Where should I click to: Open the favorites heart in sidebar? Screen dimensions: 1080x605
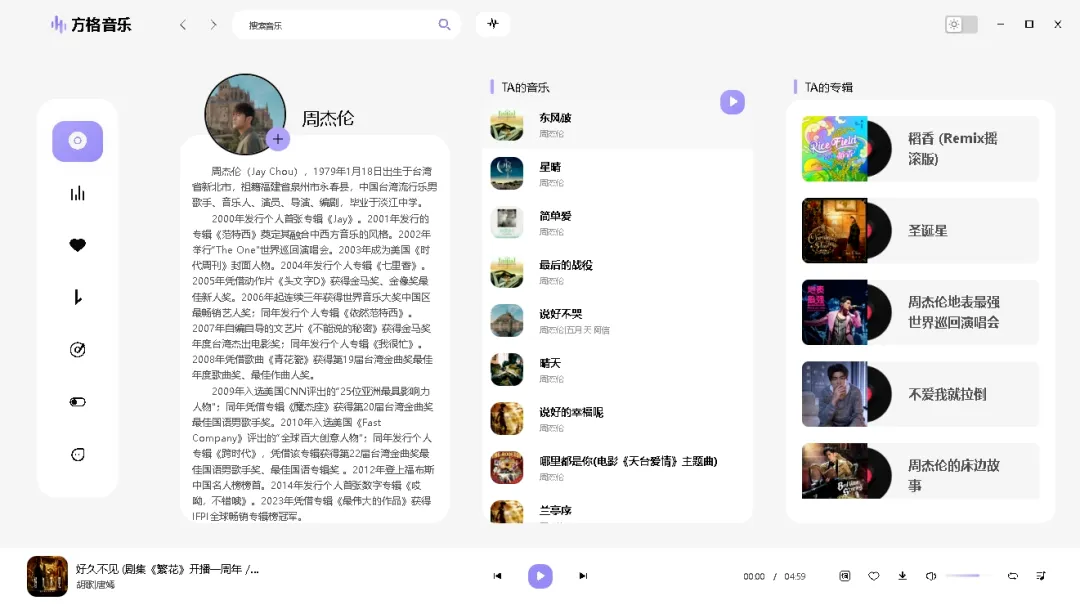(x=78, y=245)
